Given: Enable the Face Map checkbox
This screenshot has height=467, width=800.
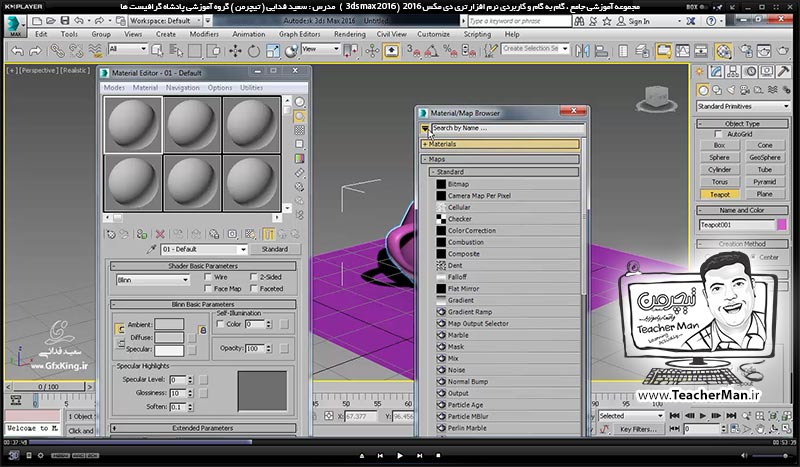Looking at the screenshot, I should [208, 288].
